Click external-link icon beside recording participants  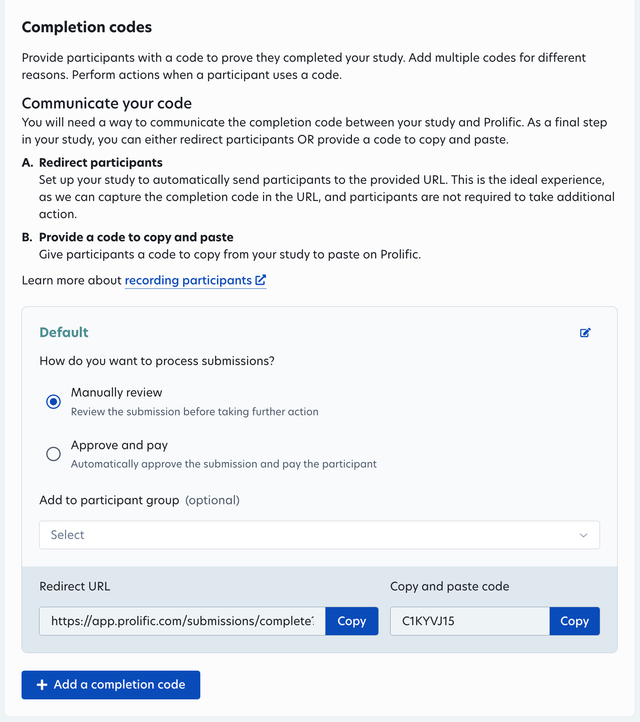[261, 280]
